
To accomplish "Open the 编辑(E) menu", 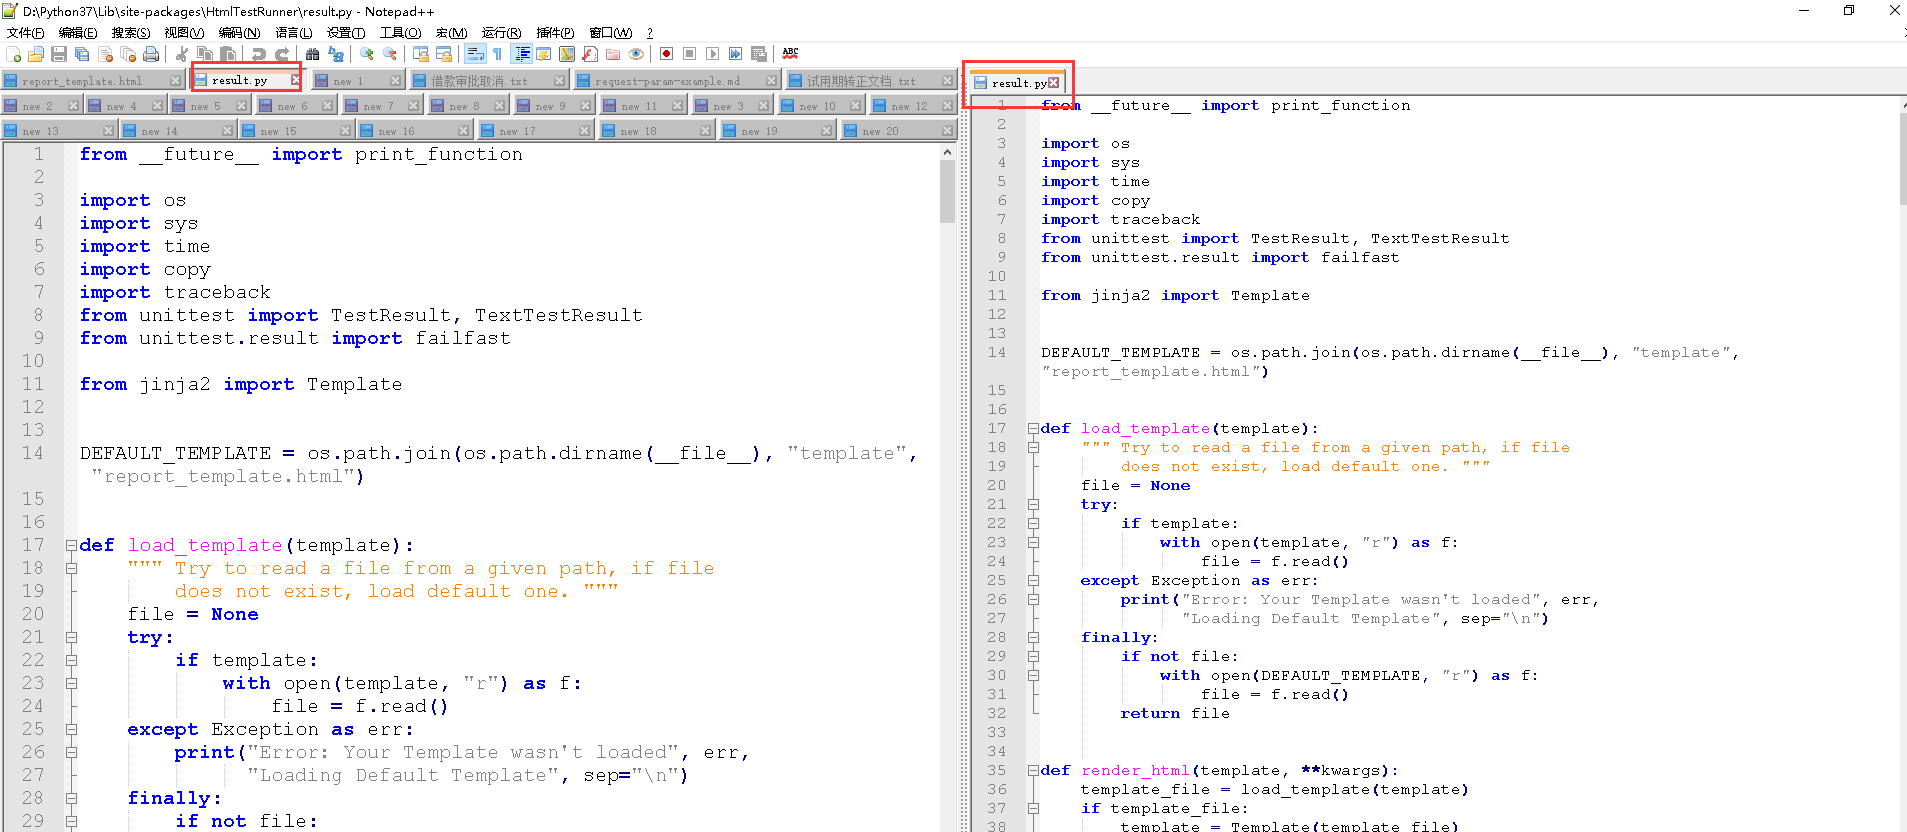I will [78, 33].
